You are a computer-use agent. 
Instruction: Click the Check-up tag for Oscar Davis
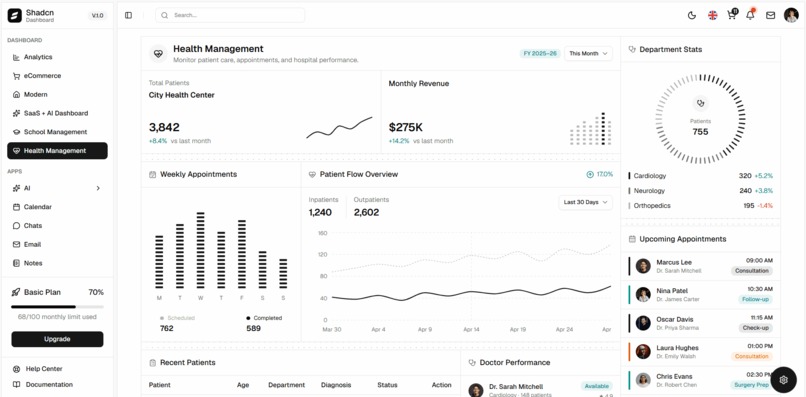click(x=755, y=328)
